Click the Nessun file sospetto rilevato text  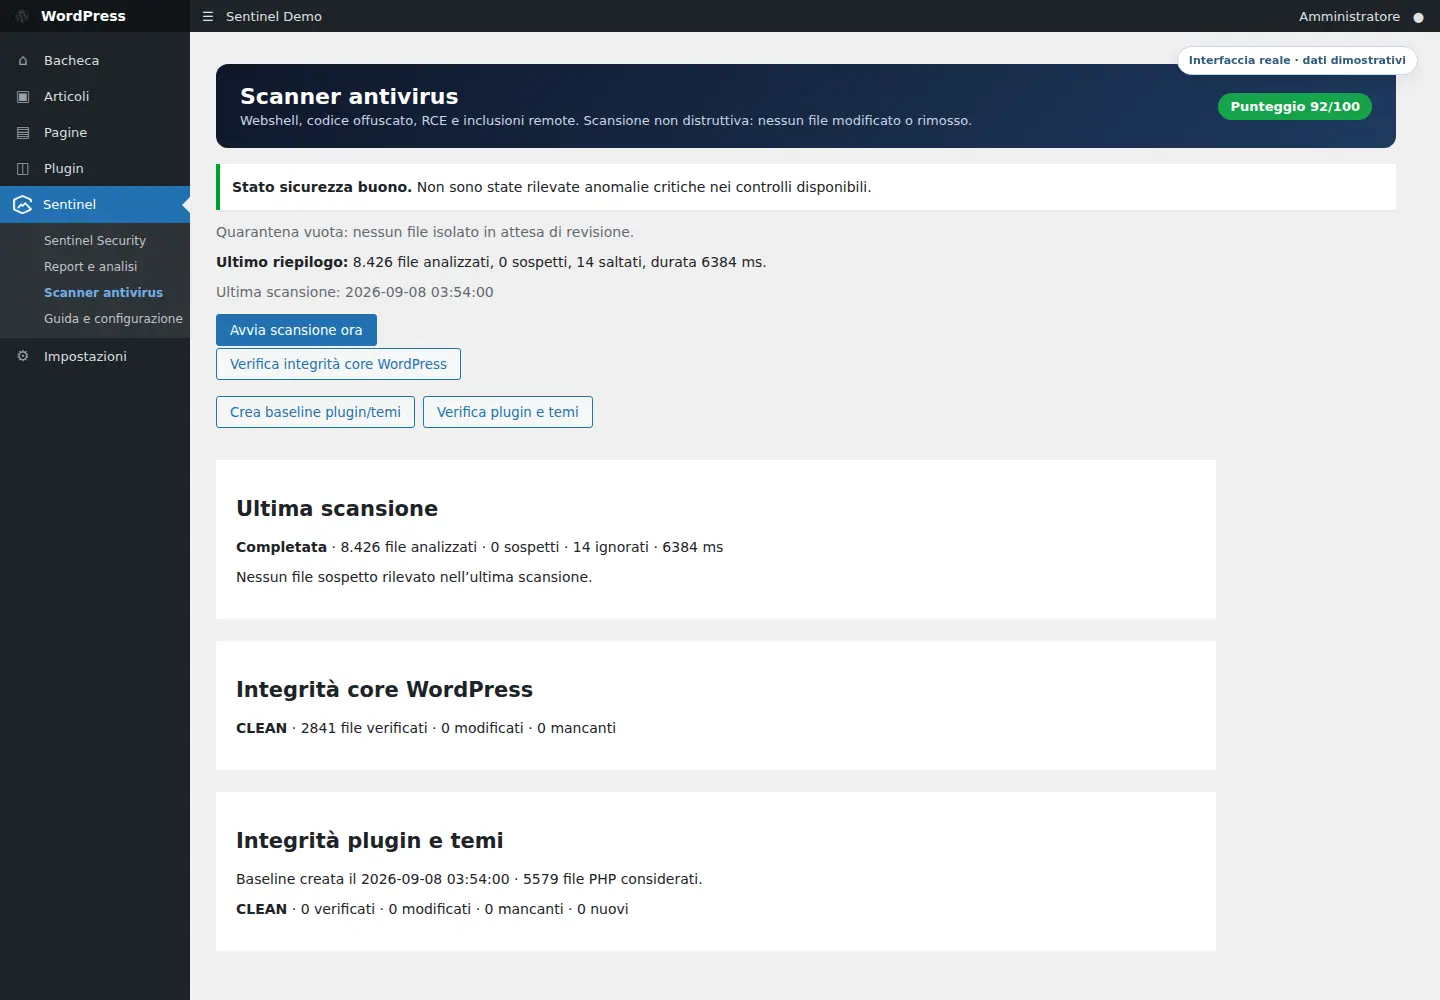point(414,577)
